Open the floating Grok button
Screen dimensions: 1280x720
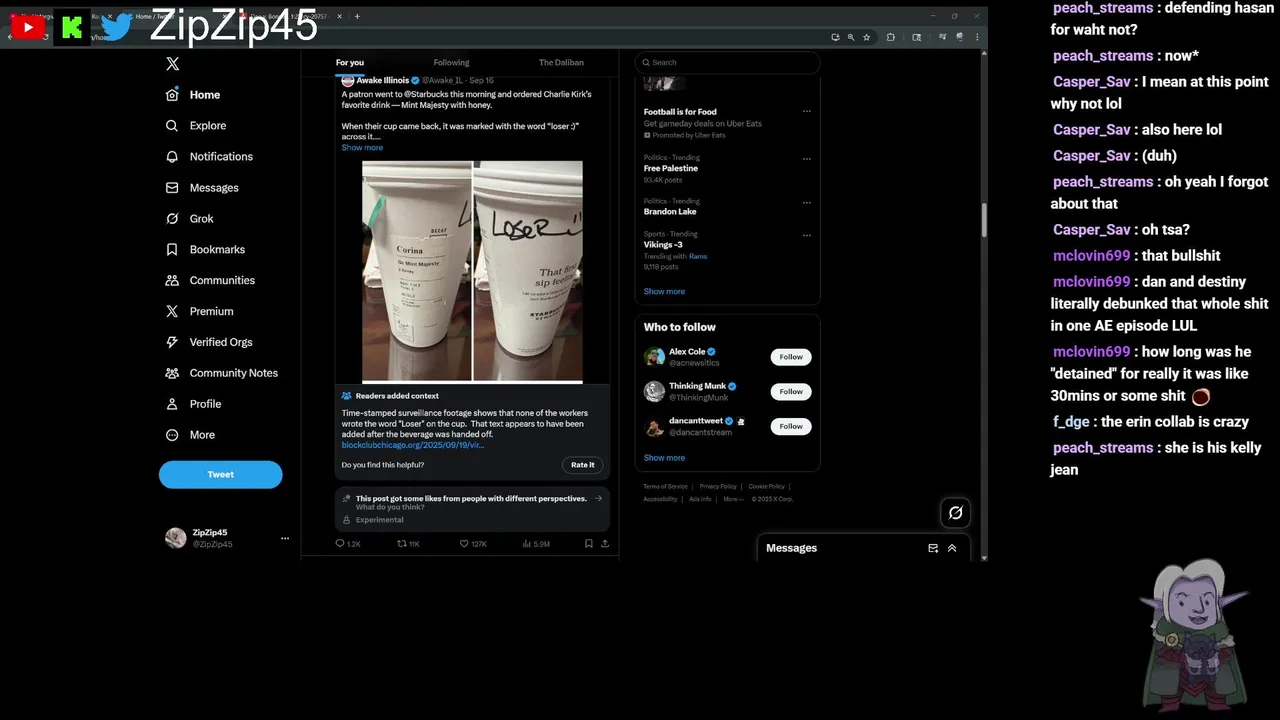pos(956,513)
